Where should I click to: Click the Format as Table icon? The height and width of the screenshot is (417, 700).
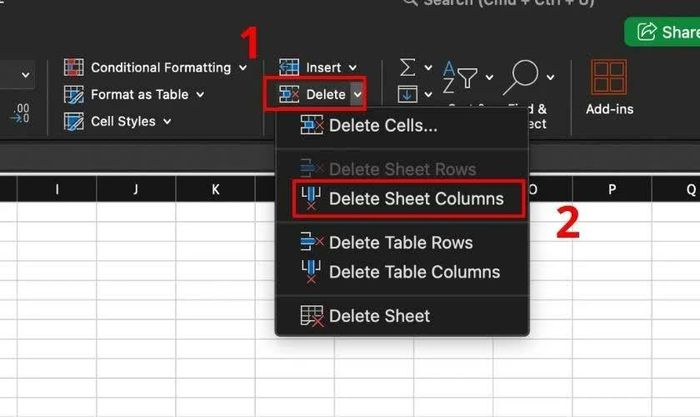click(74, 95)
